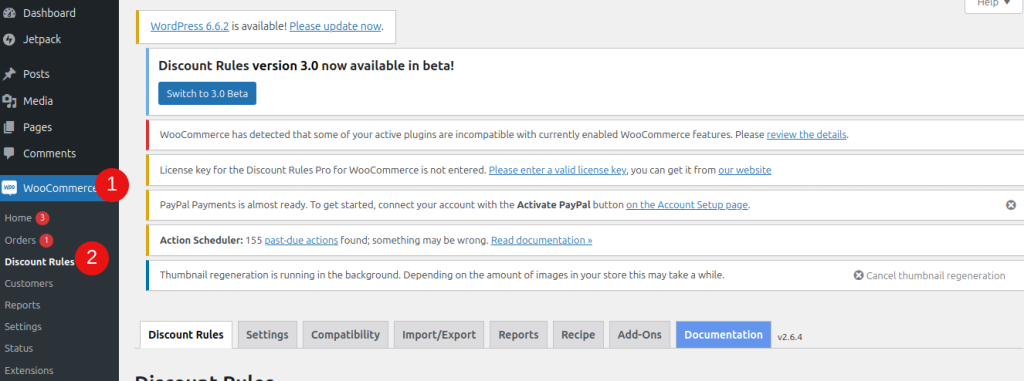Open WooCommerce Customers submenu item
Image resolution: width=1024 pixels, height=381 pixels.
[29, 284]
